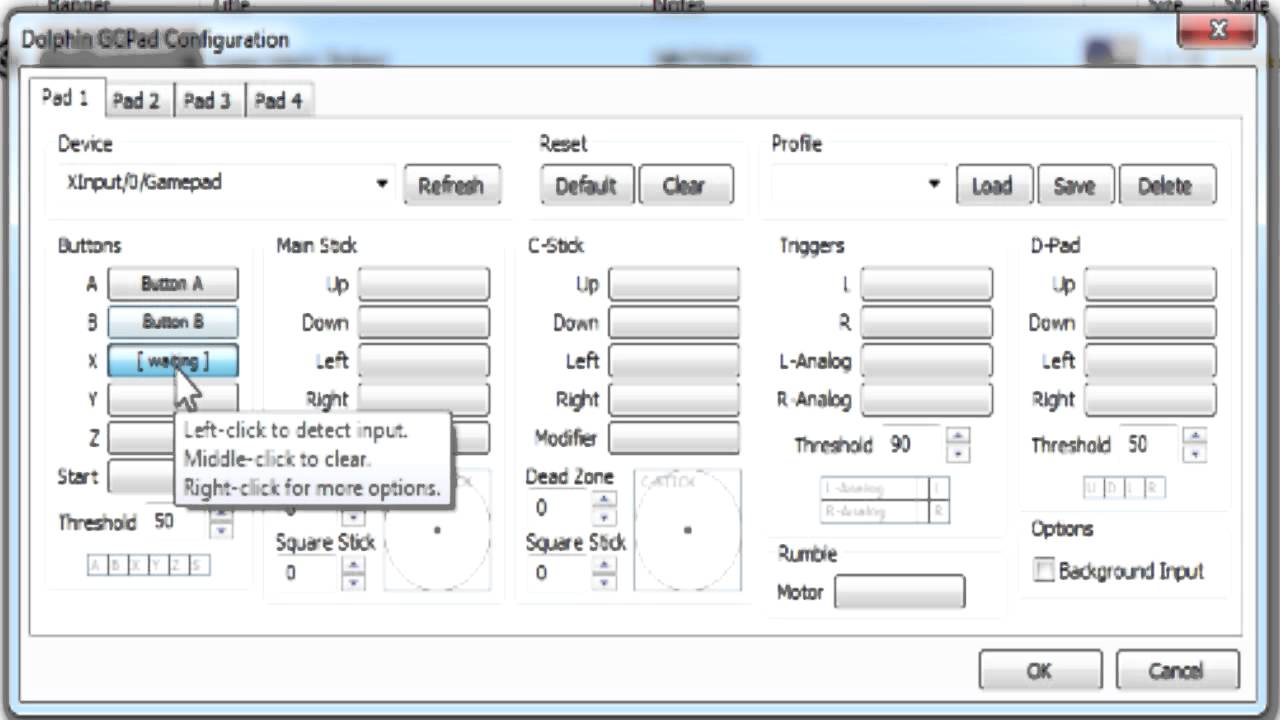
Task: Set Main Stick Right mapping
Action: coord(424,399)
